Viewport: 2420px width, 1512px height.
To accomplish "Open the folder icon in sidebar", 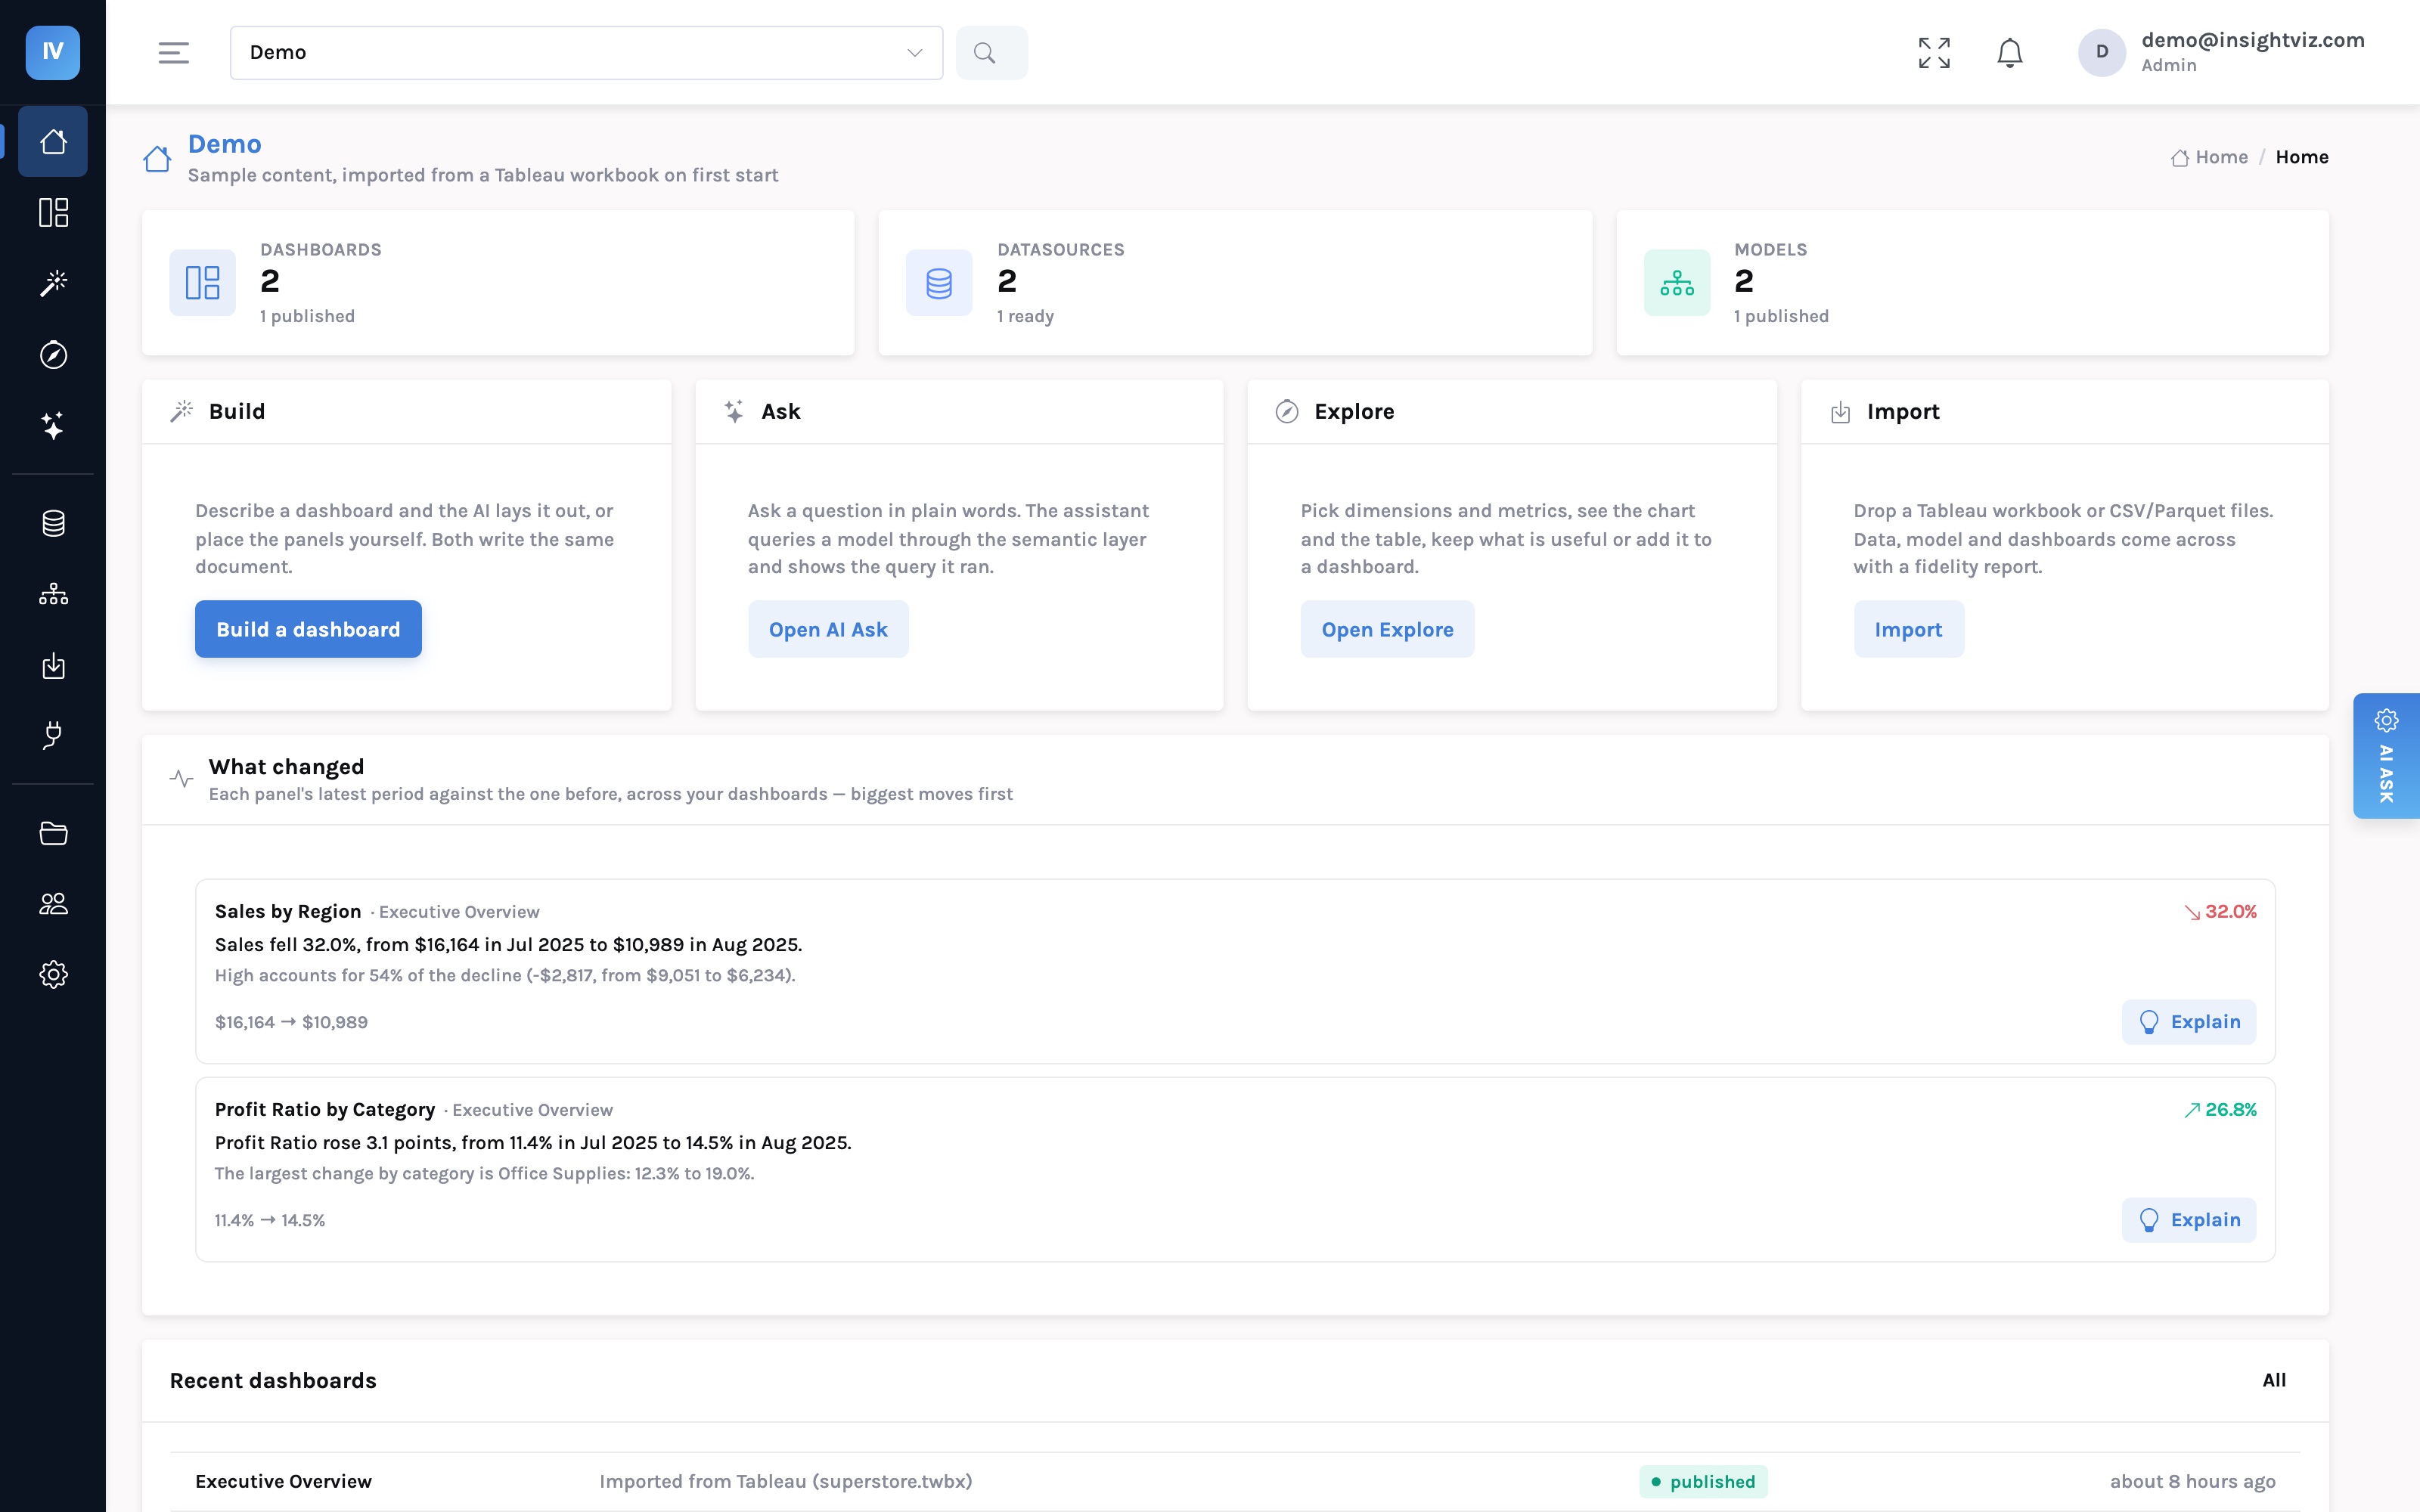I will [53, 833].
